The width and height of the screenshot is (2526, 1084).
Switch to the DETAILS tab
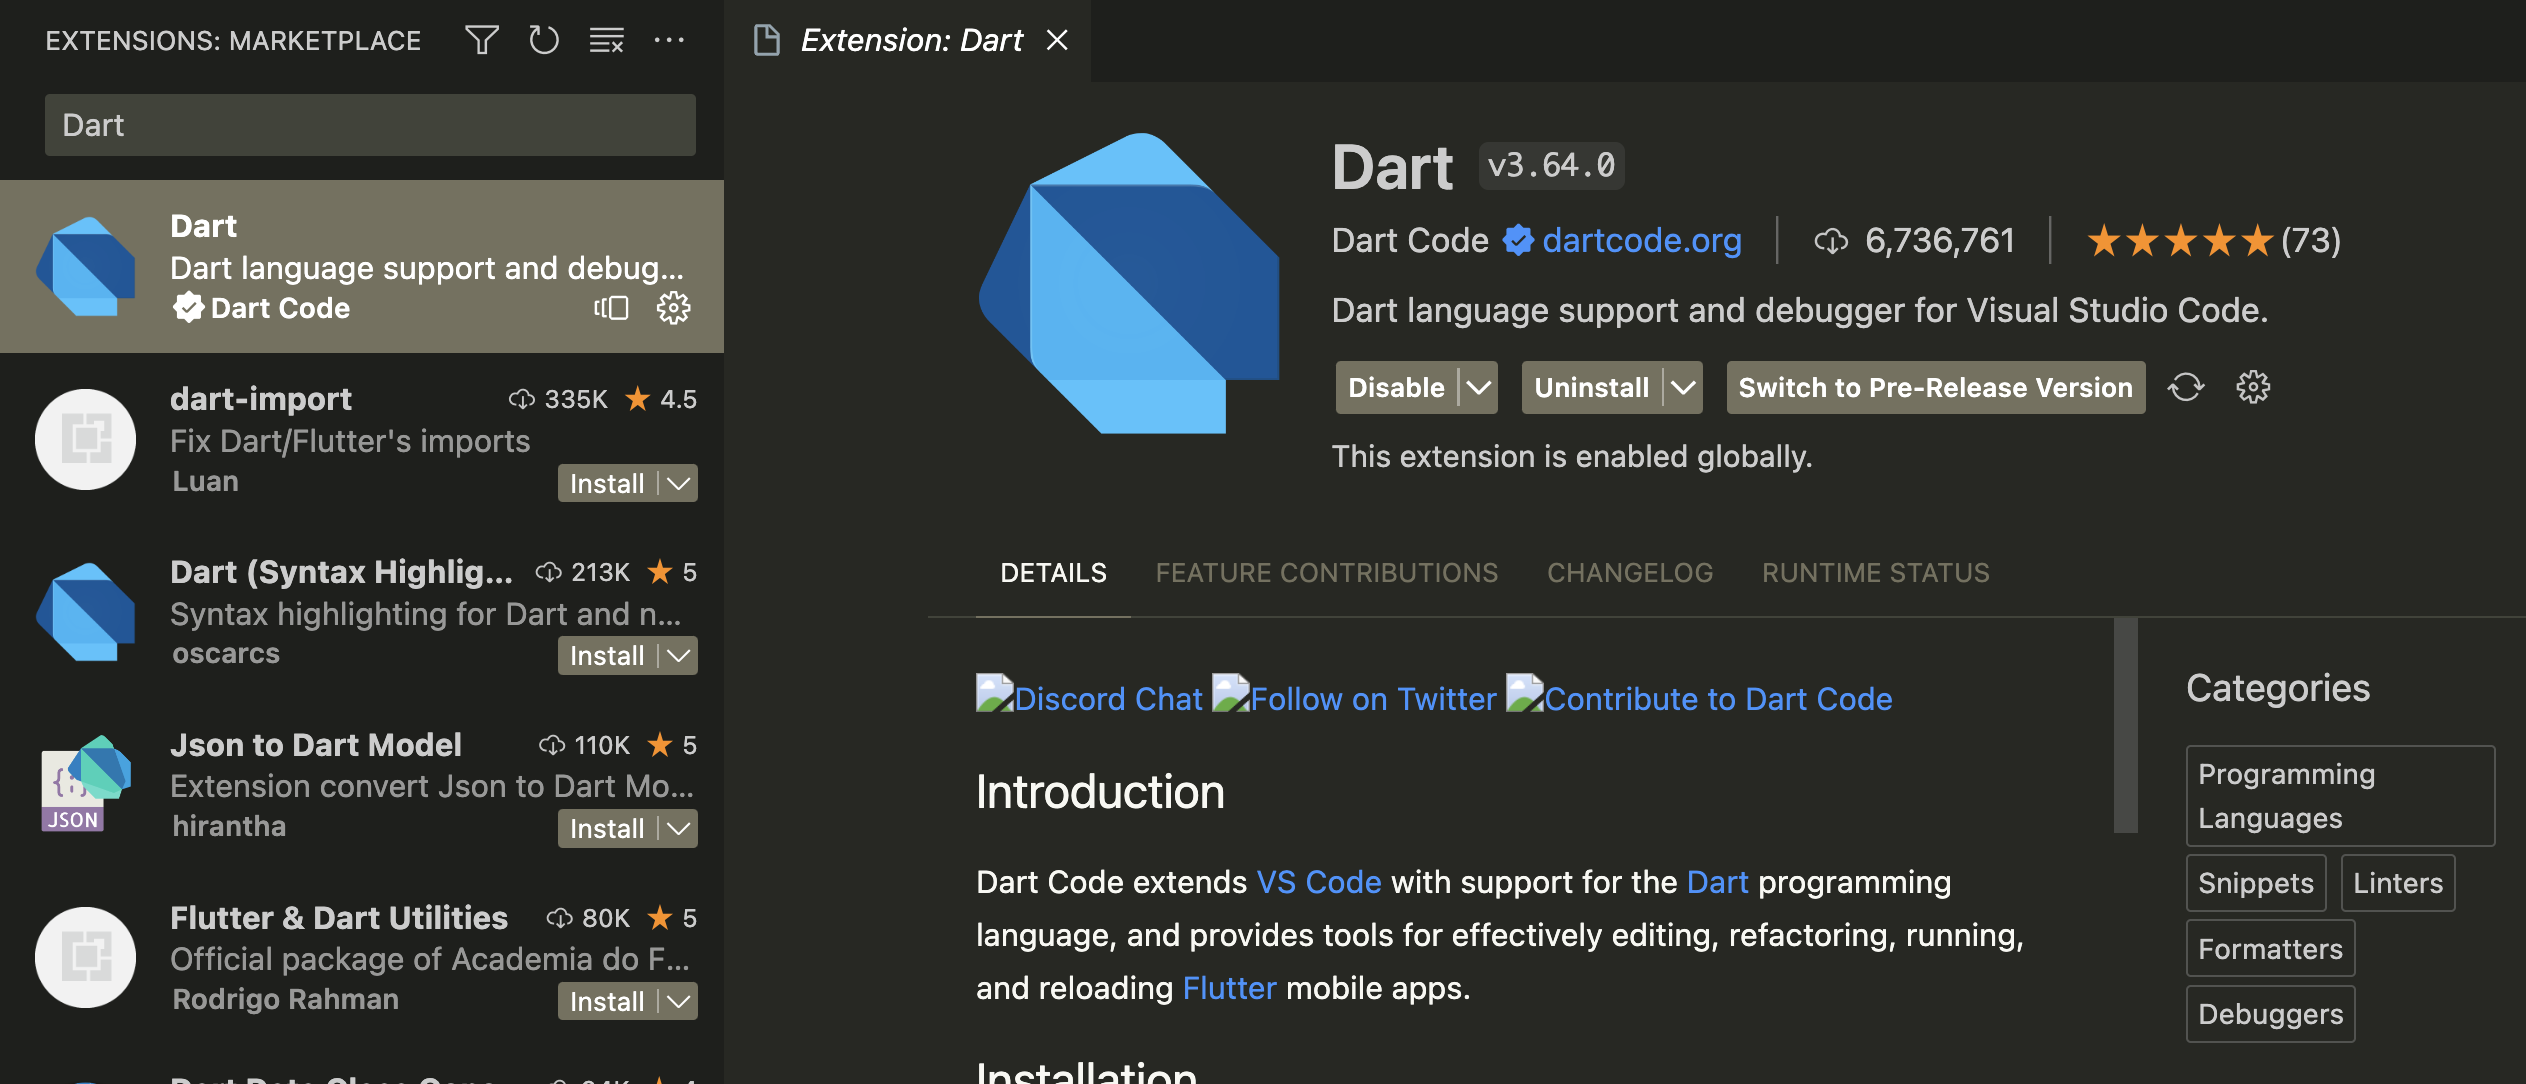point(1053,573)
